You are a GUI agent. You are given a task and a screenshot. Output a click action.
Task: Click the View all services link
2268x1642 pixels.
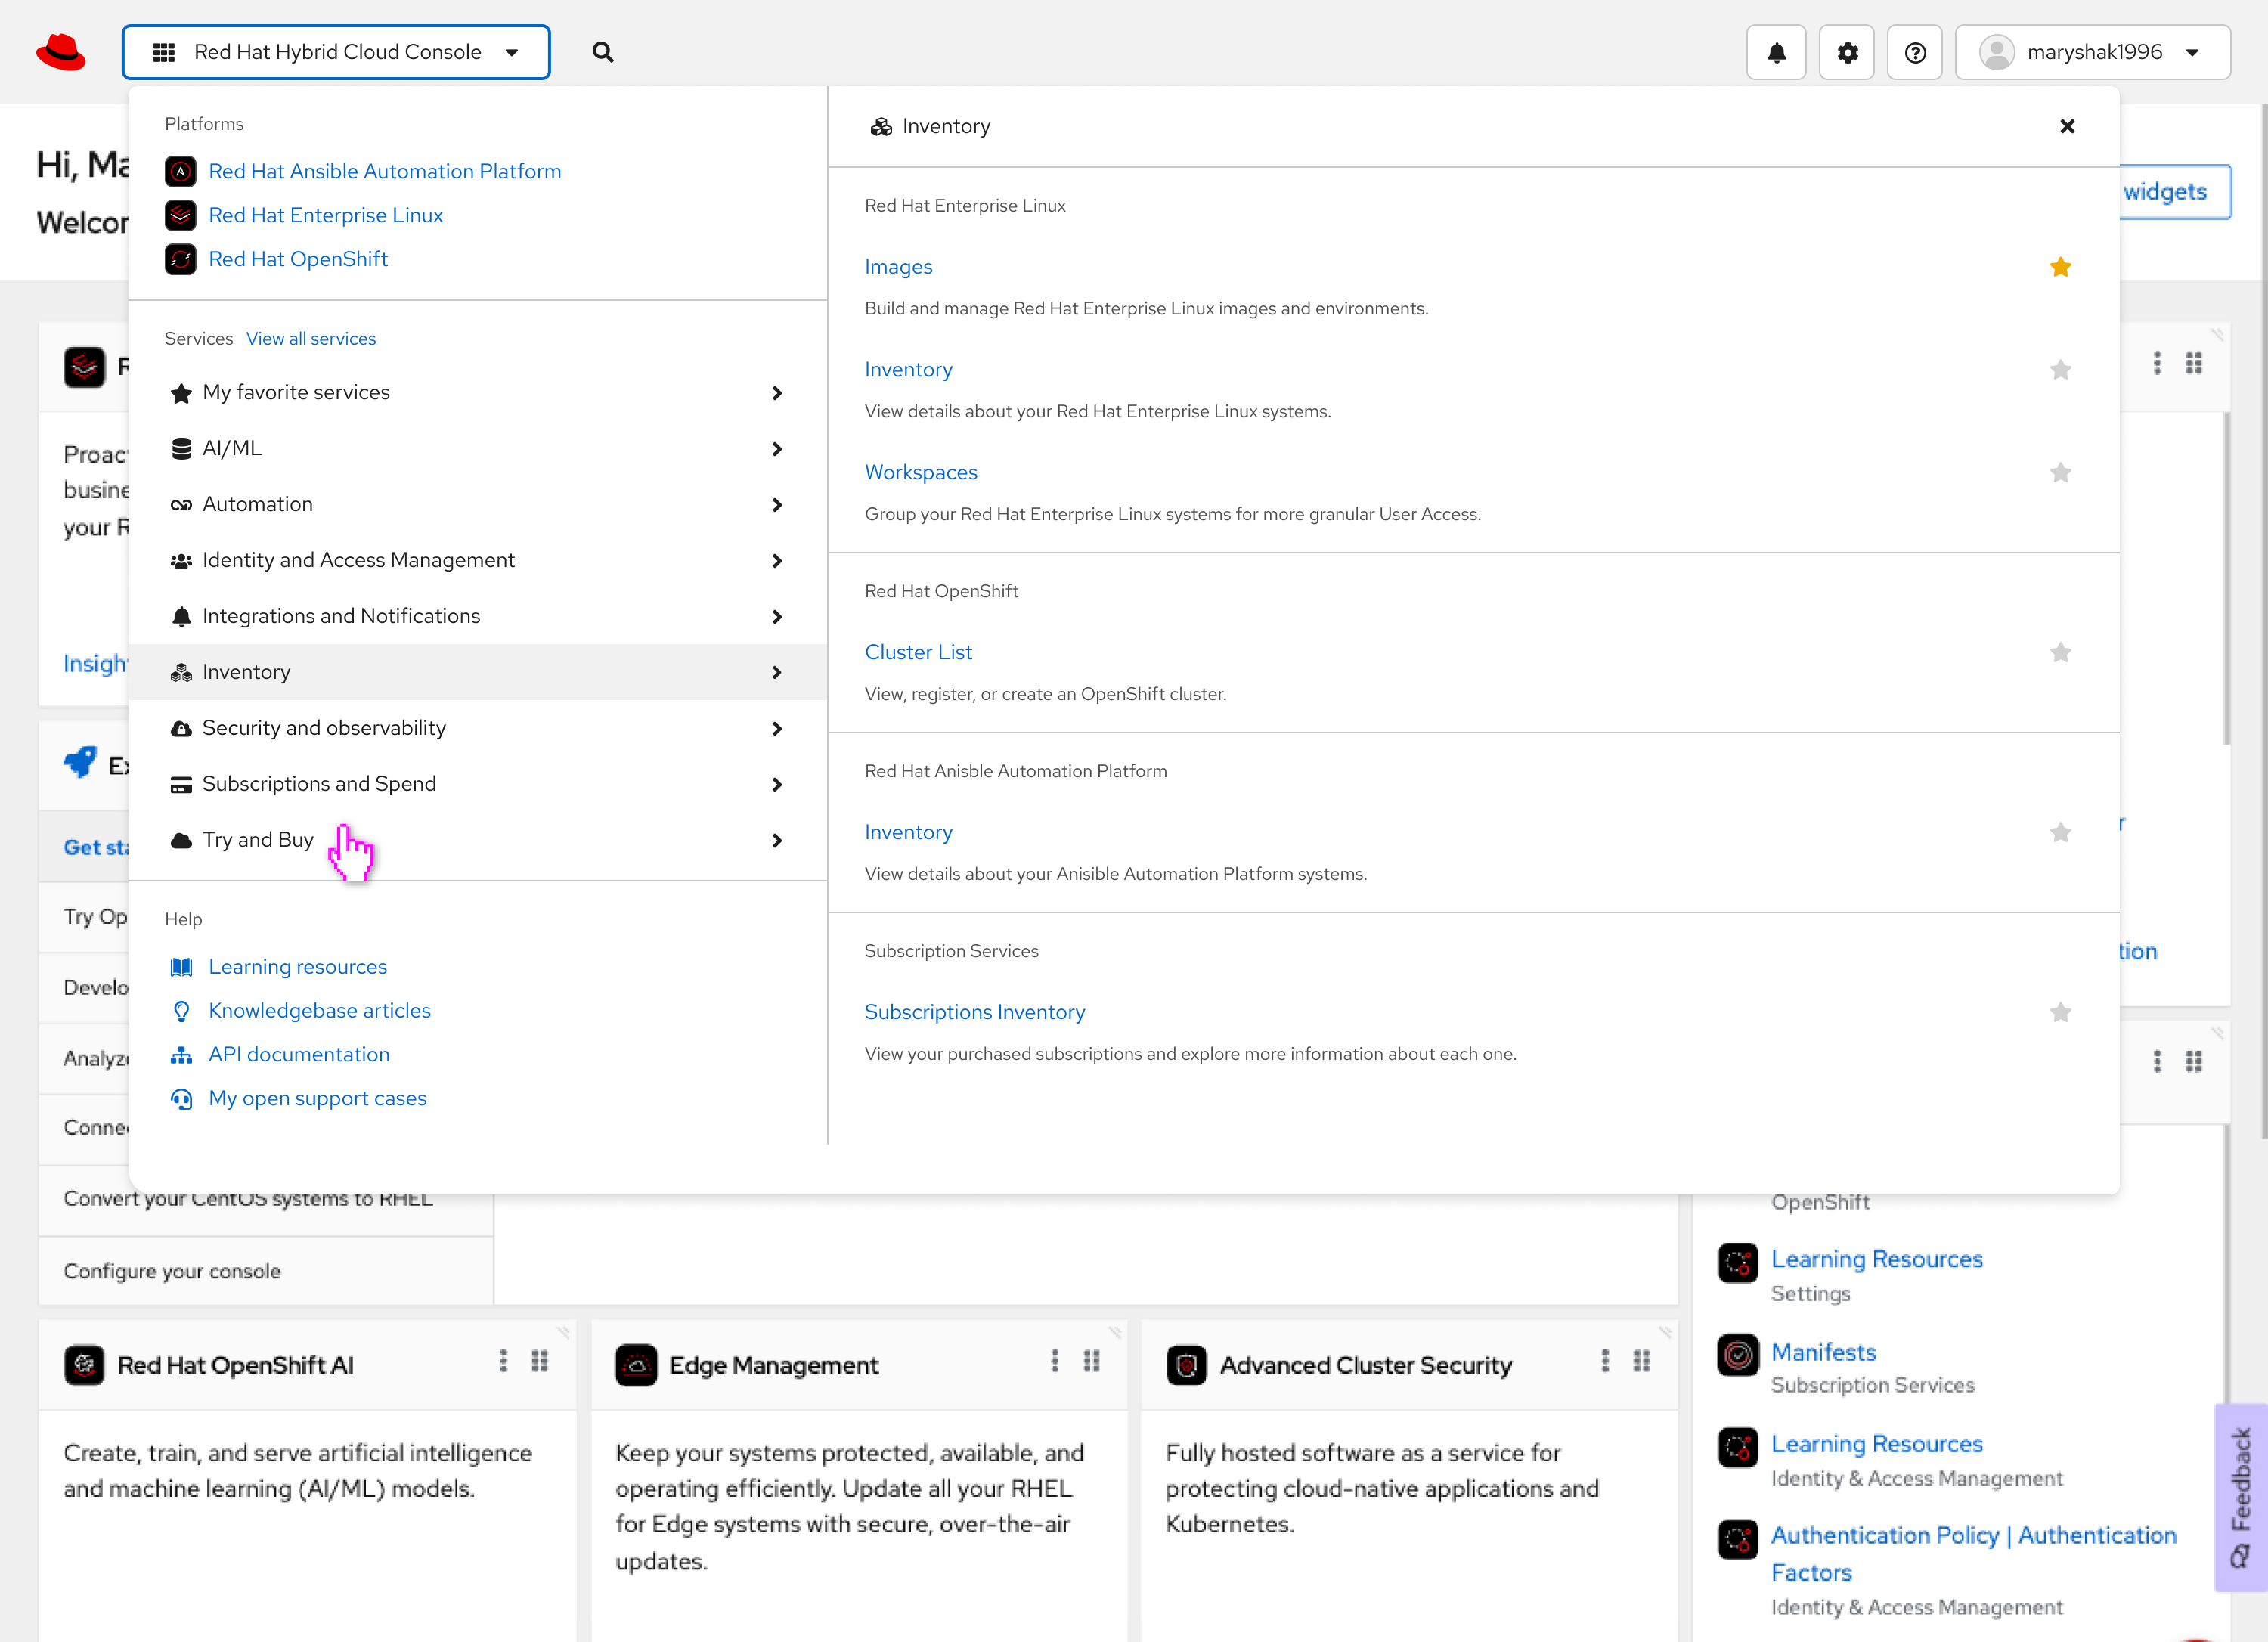311,339
